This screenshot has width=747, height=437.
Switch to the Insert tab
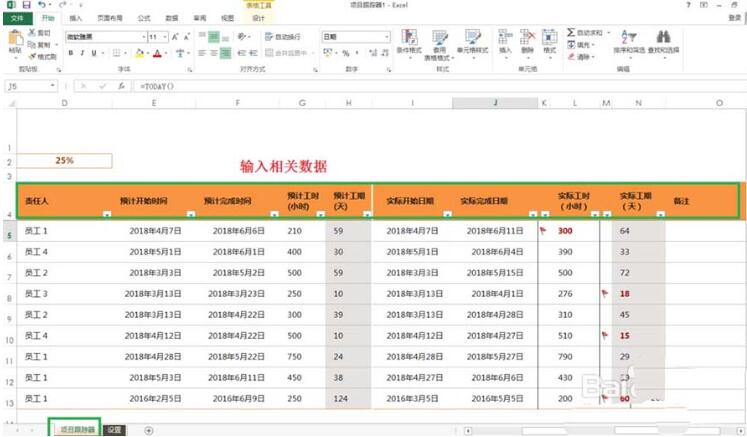[x=76, y=18]
